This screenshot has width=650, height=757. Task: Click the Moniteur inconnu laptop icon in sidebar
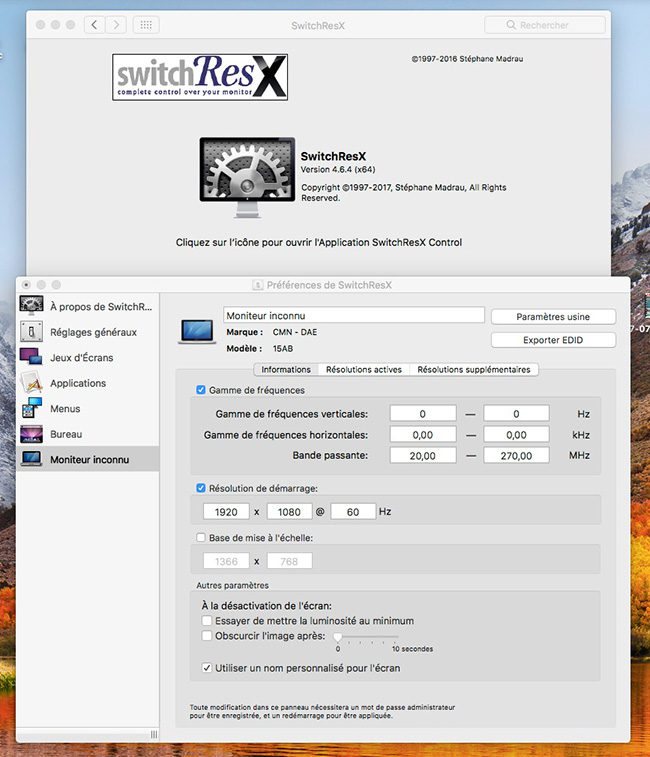pyautogui.click(x=31, y=459)
